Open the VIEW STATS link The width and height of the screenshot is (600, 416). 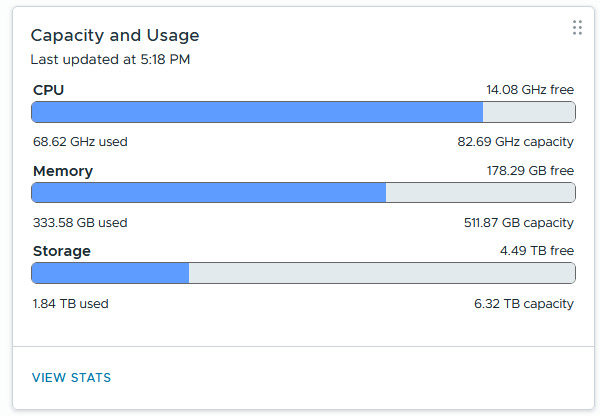(x=71, y=378)
